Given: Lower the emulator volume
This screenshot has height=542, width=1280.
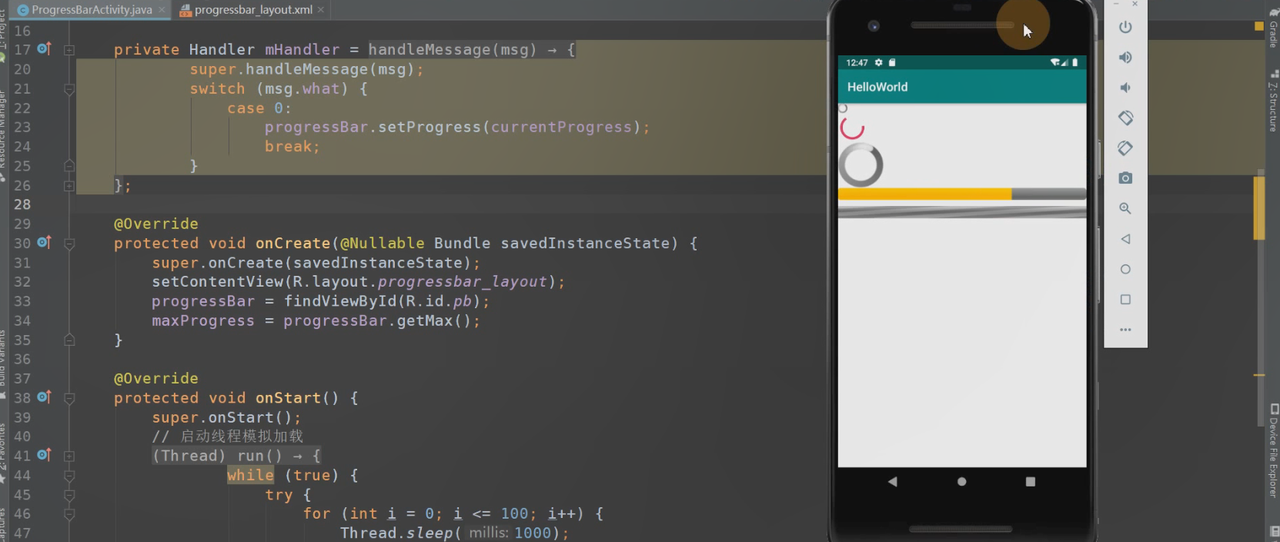Looking at the screenshot, I should tap(1125, 88).
